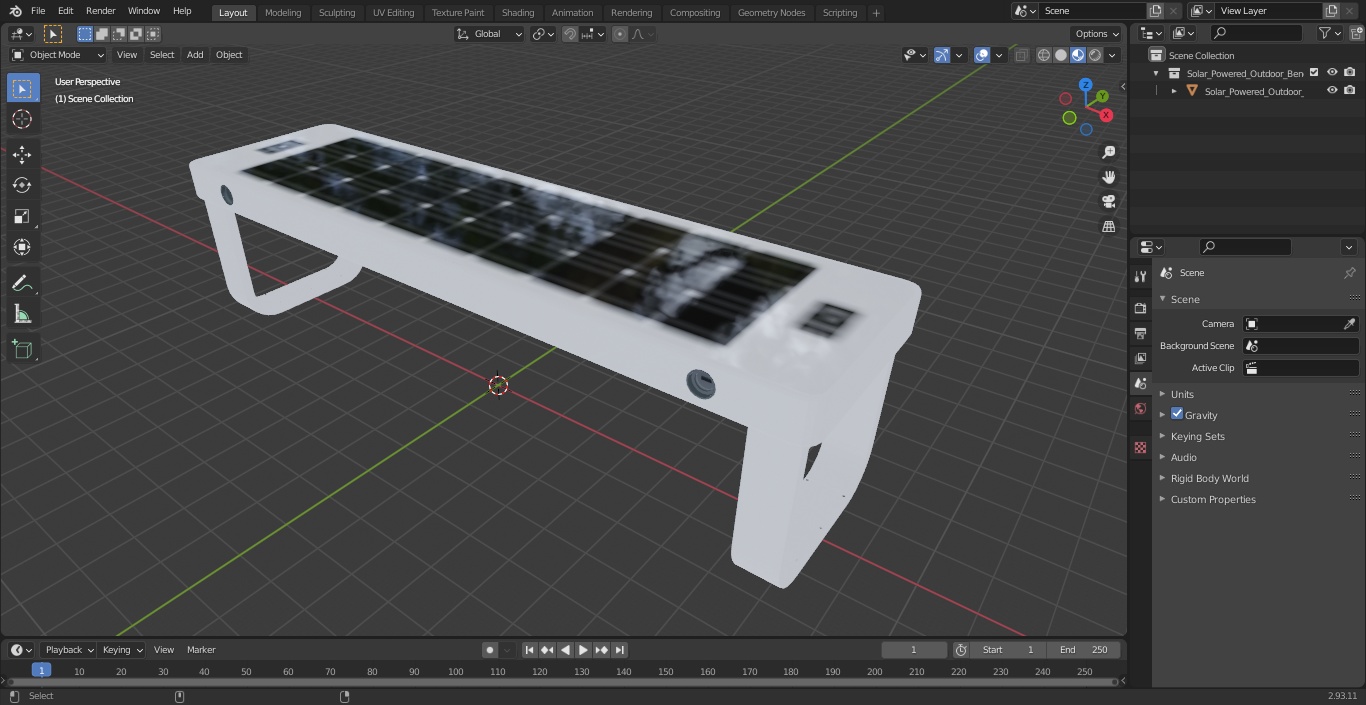Activate the Transform tool
1366x705 pixels.
click(x=22, y=247)
